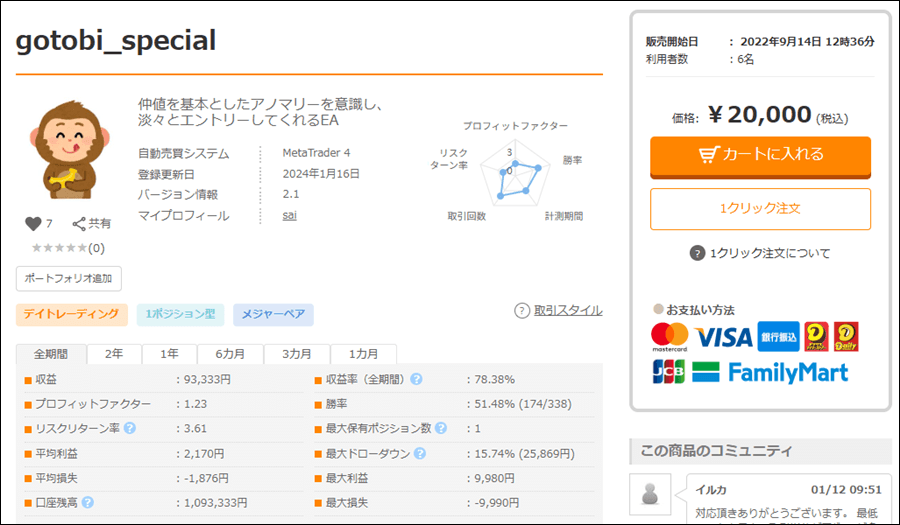900x525 pixels.
Task: Switch to the 6カ月 tab
Action: click(229, 355)
